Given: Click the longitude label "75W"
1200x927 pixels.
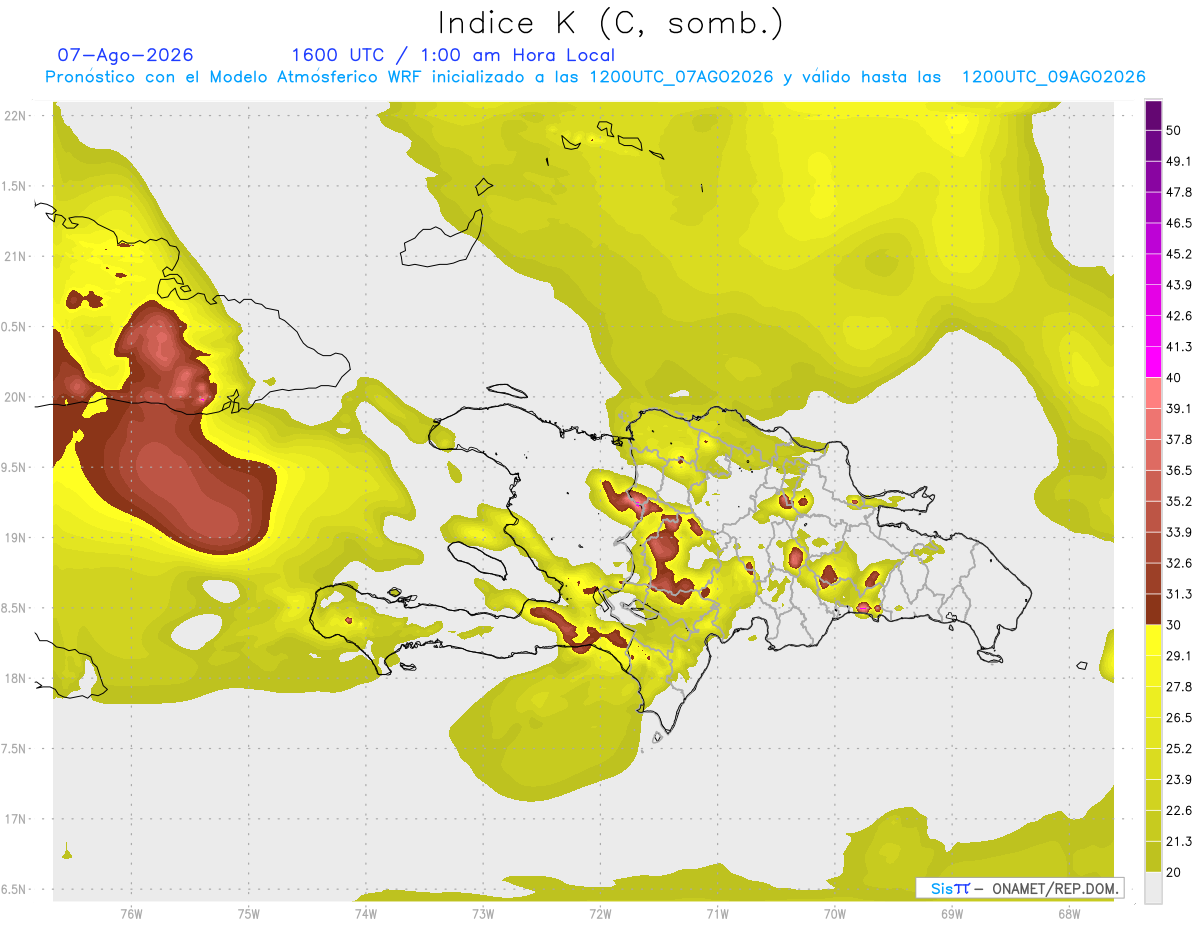Looking at the screenshot, I should click(x=249, y=915).
